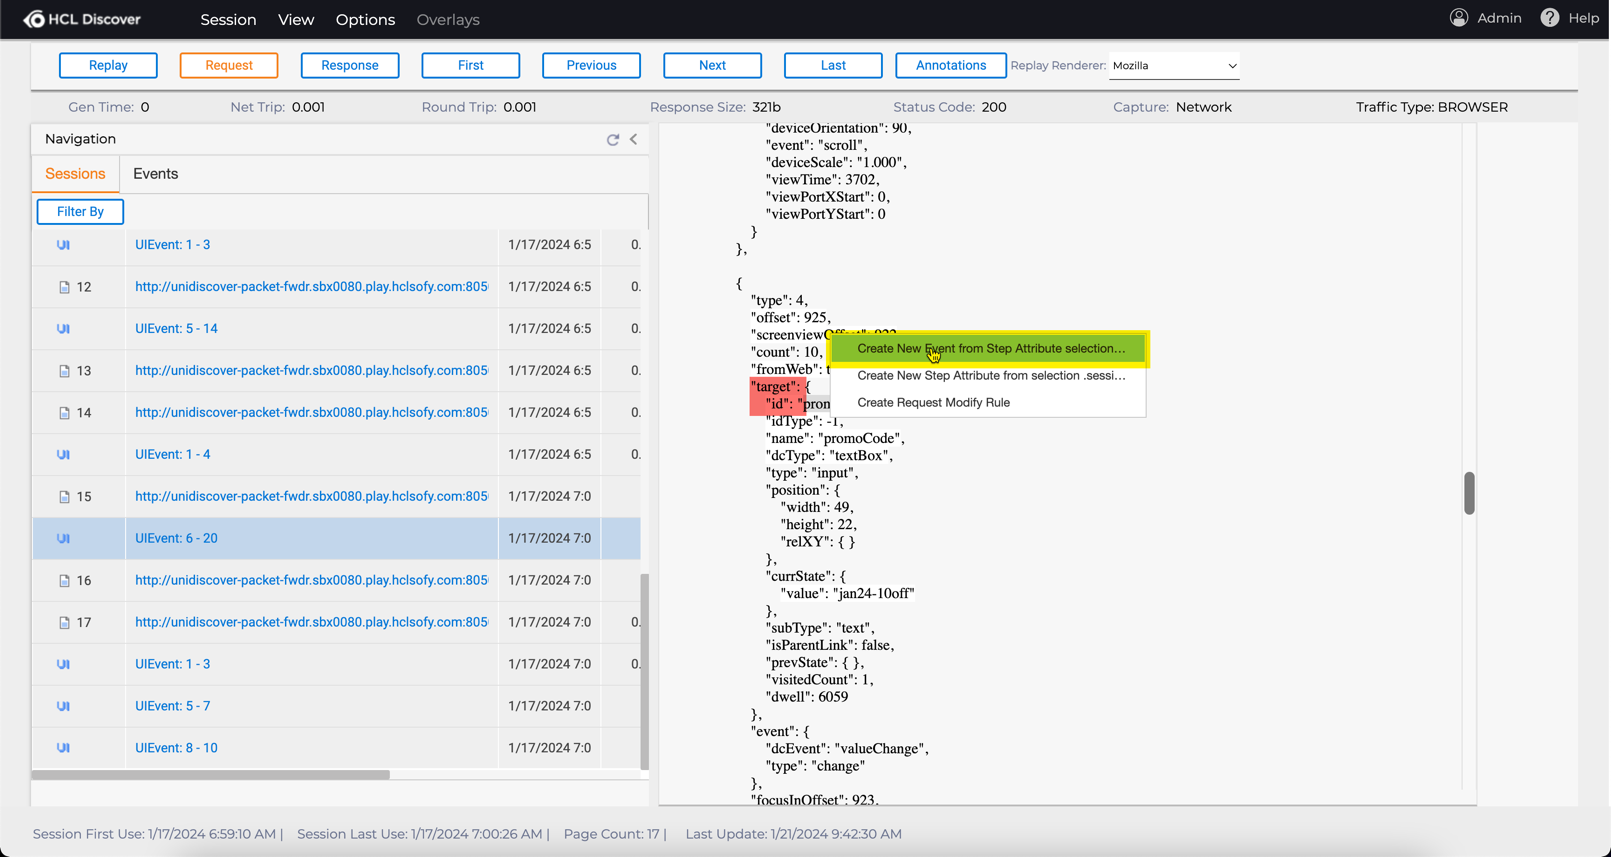This screenshot has height=857, width=1611.
Task: Open the Replay Renderer dropdown
Action: click(x=1174, y=66)
